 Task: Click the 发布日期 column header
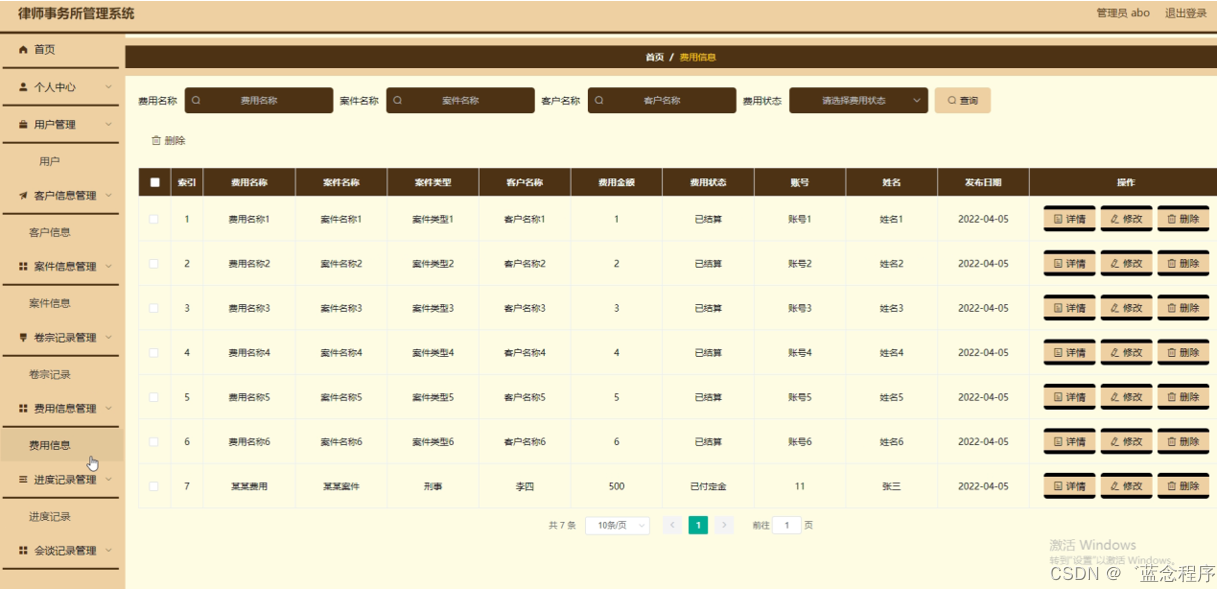pyautogui.click(x=983, y=183)
